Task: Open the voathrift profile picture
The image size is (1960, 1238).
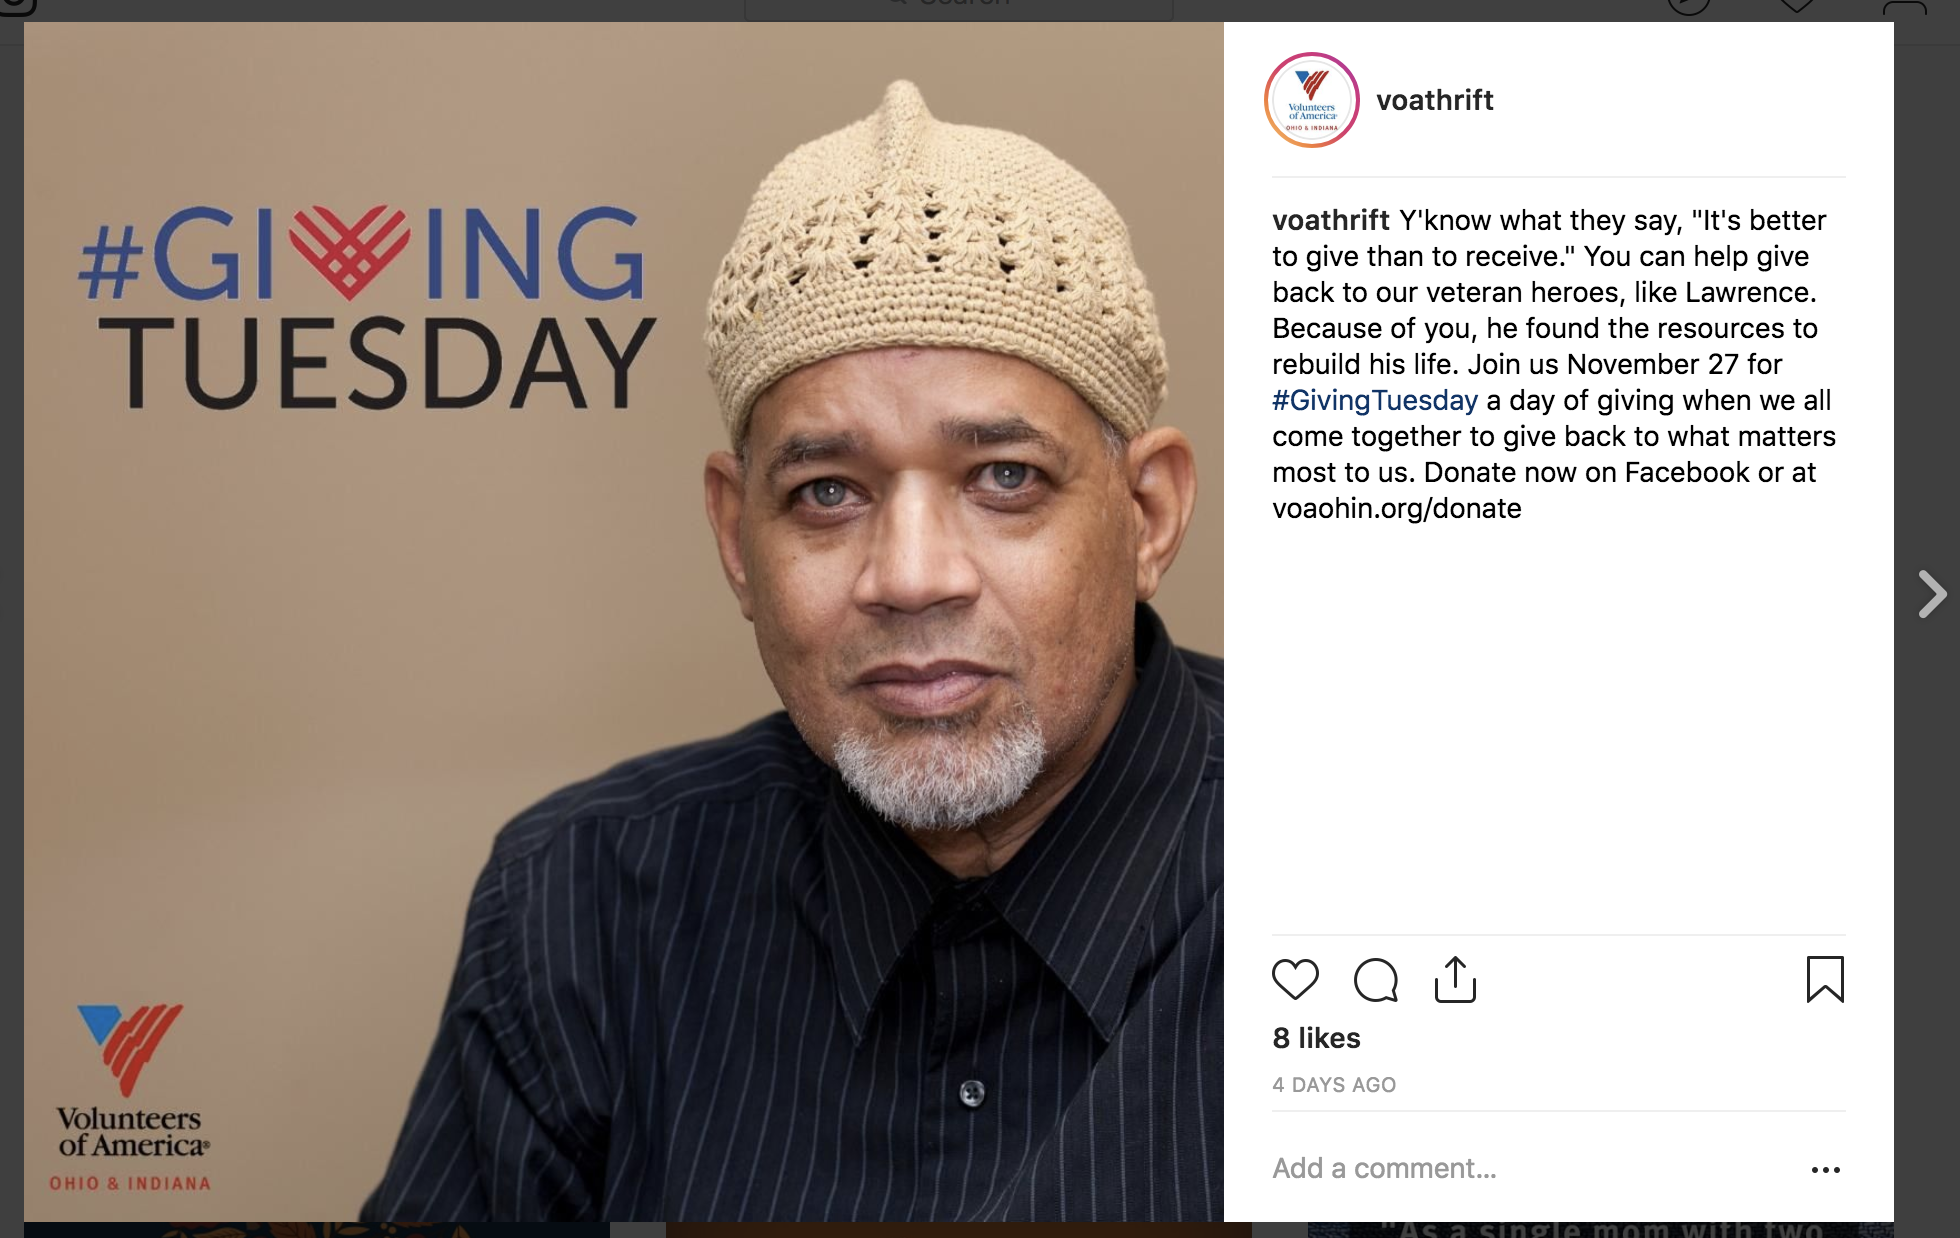Action: (x=1312, y=100)
